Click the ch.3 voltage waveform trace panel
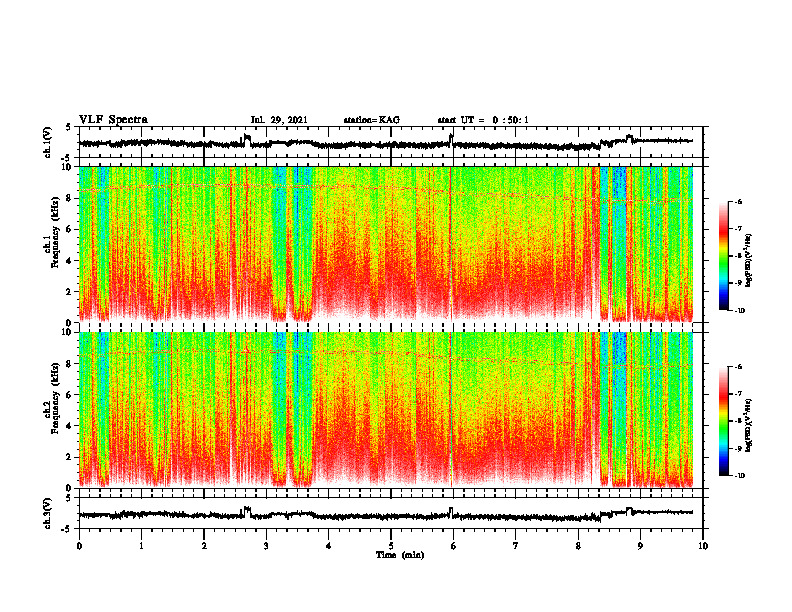 [x=391, y=513]
